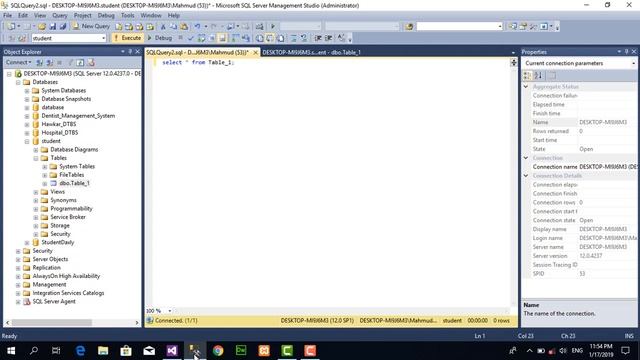Click the Save All icon

[x=62, y=27]
